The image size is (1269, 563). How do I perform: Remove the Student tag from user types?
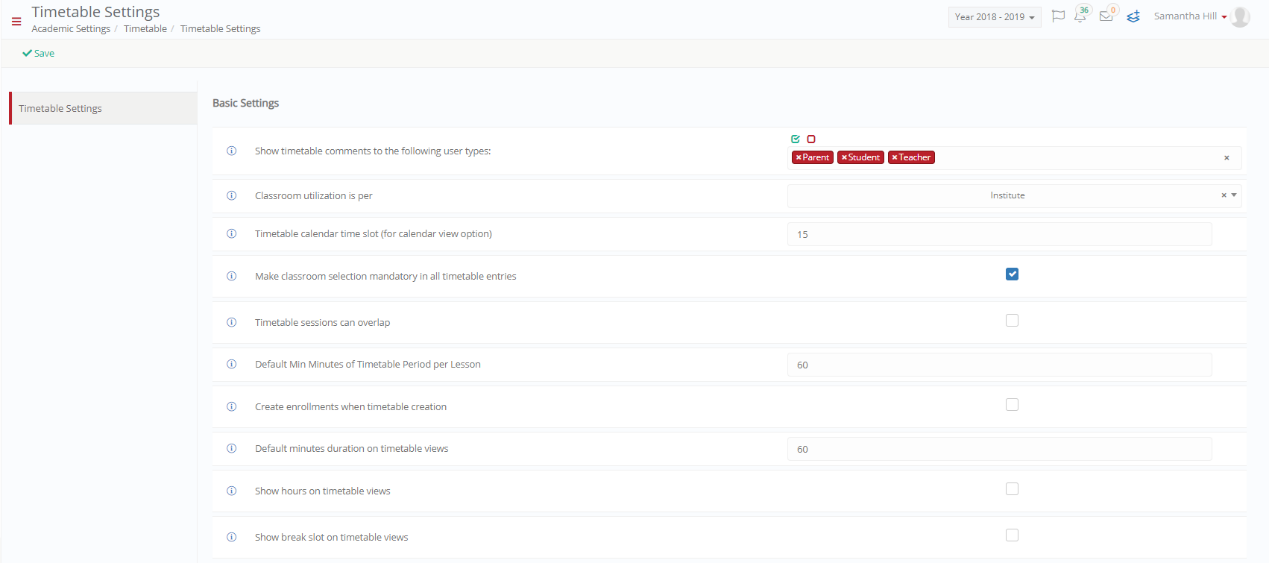click(x=844, y=157)
